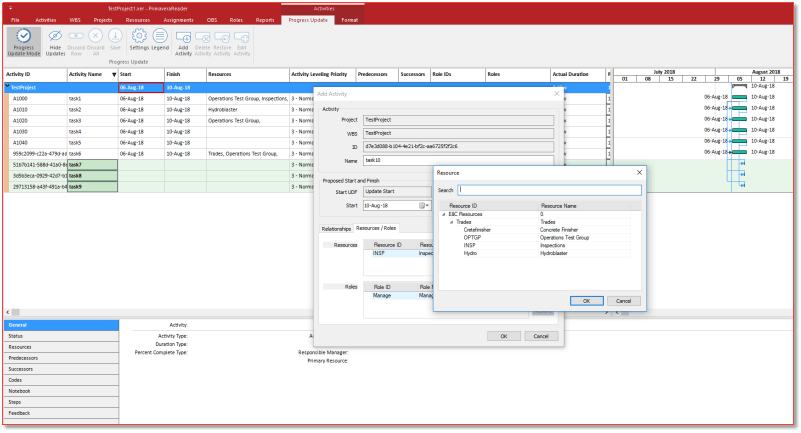Select INSP row in Resource dialog tree
Screen dimensions: 801x433
click(x=535, y=246)
